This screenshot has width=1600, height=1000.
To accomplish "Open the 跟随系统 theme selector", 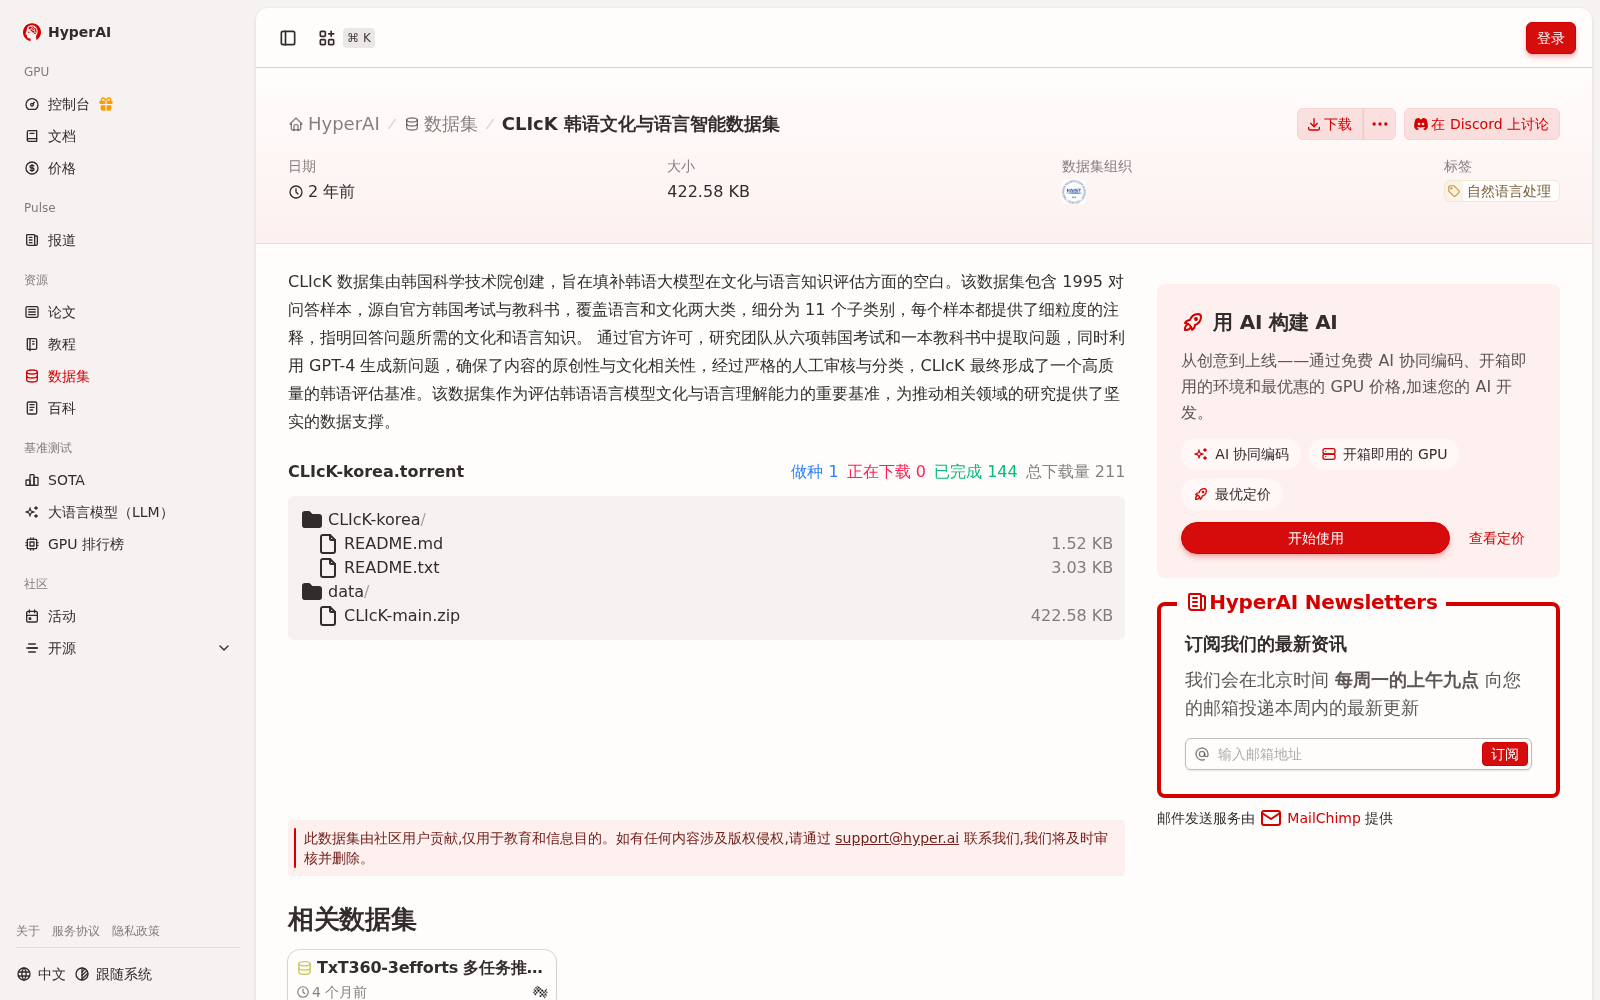I will point(113,974).
